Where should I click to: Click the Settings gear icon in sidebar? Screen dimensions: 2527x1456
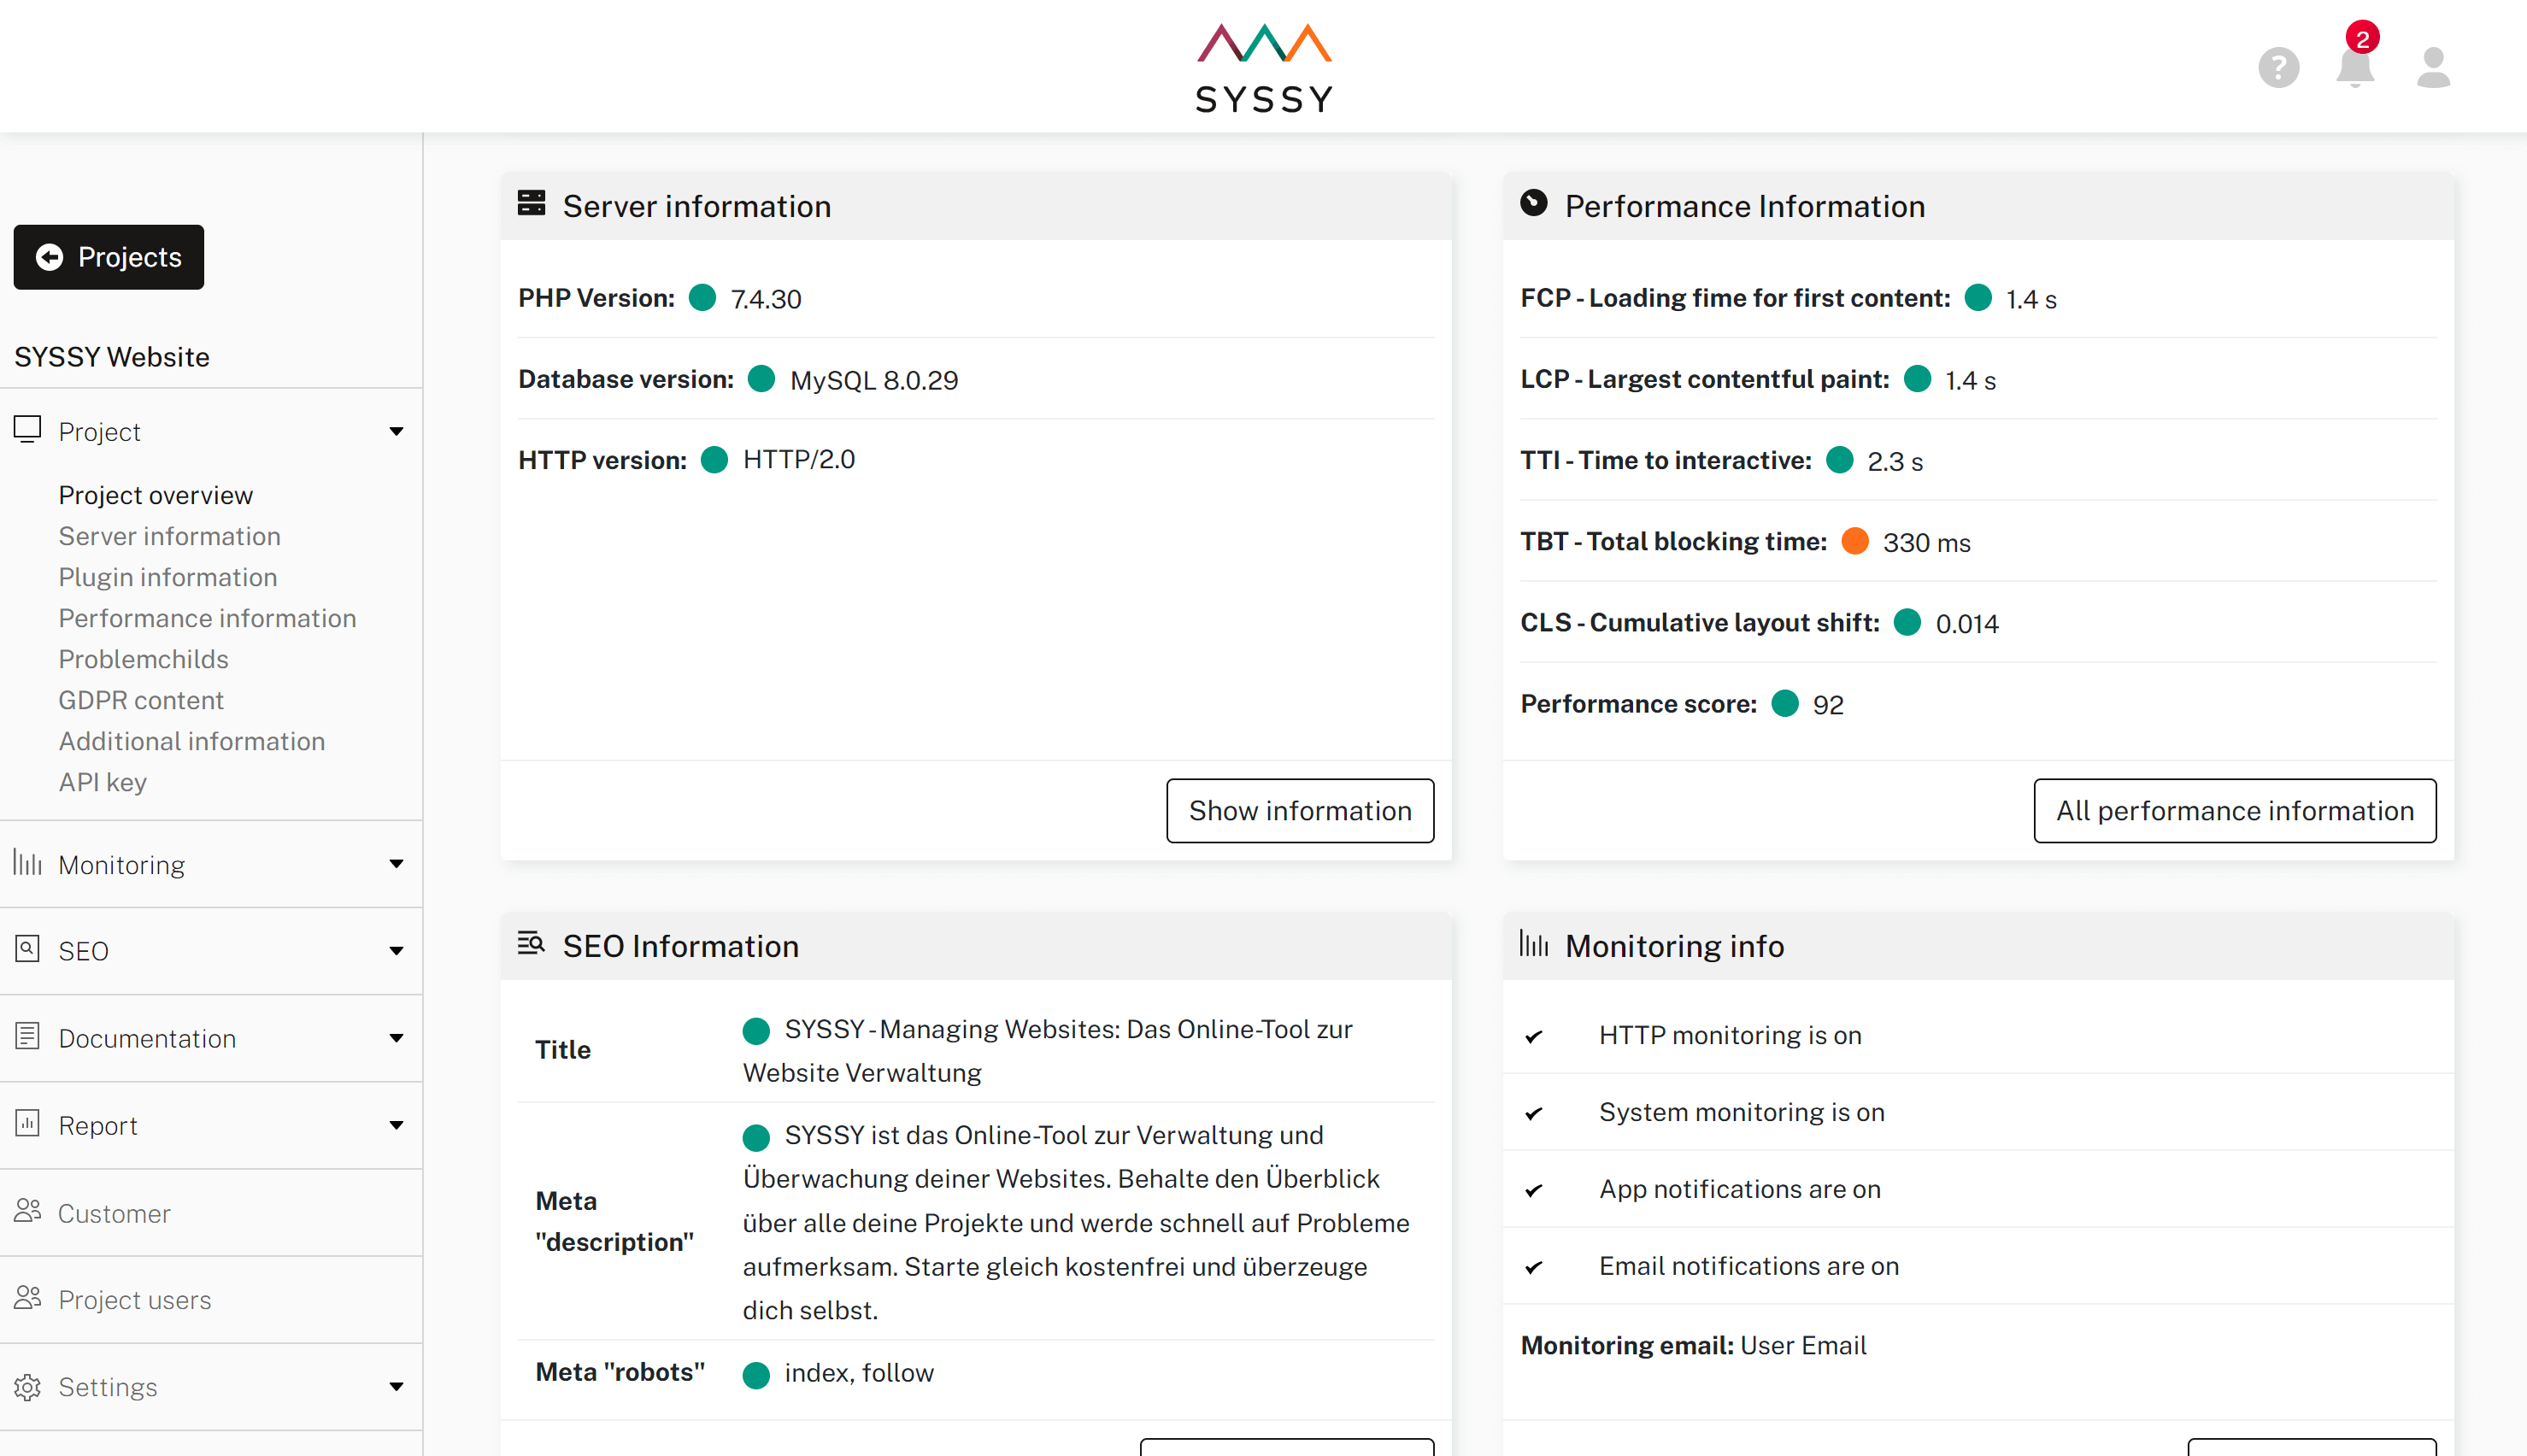click(x=27, y=1387)
